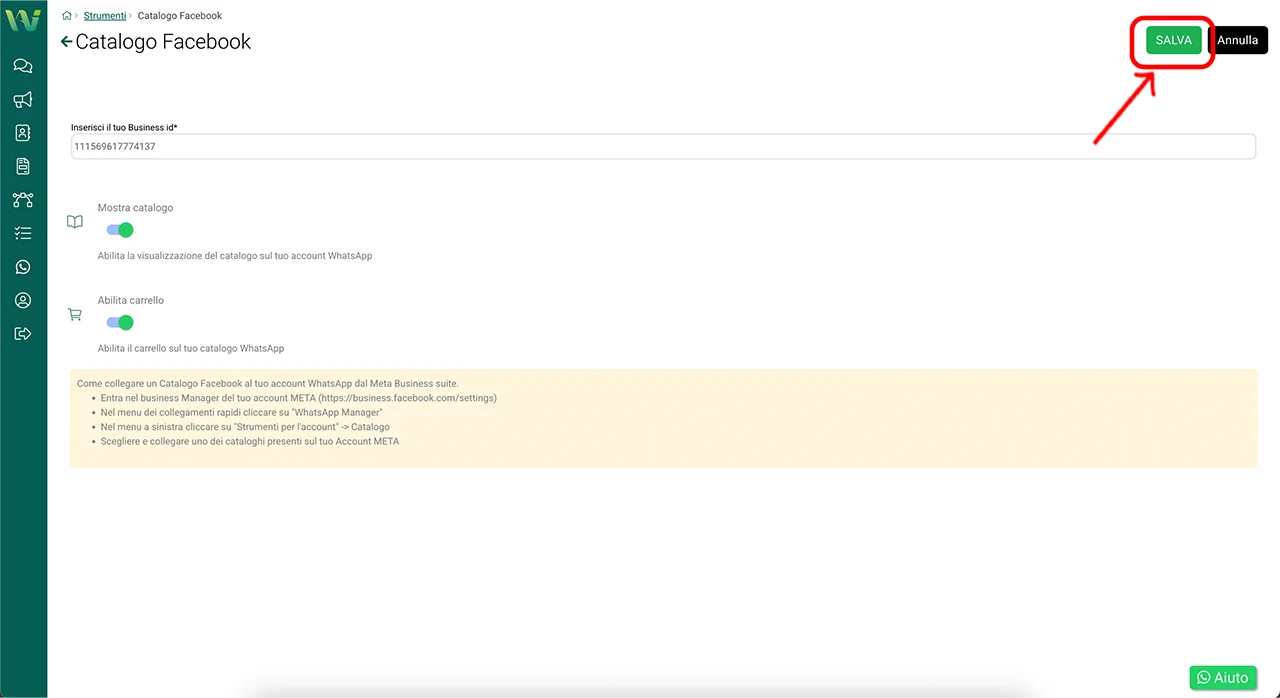The image size is (1280, 698).
Task: Open the WhatsApp sidebar icon
Action: click(23, 267)
